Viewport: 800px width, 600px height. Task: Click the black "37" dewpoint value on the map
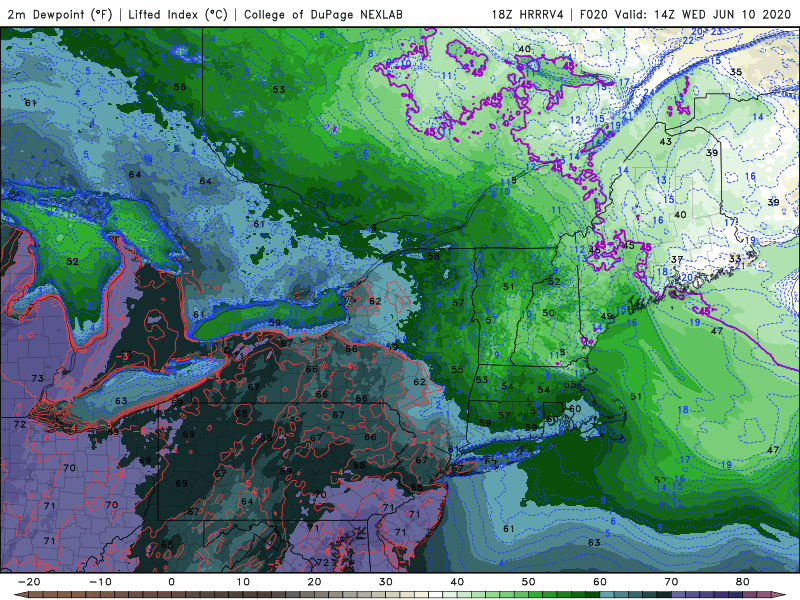click(677, 260)
